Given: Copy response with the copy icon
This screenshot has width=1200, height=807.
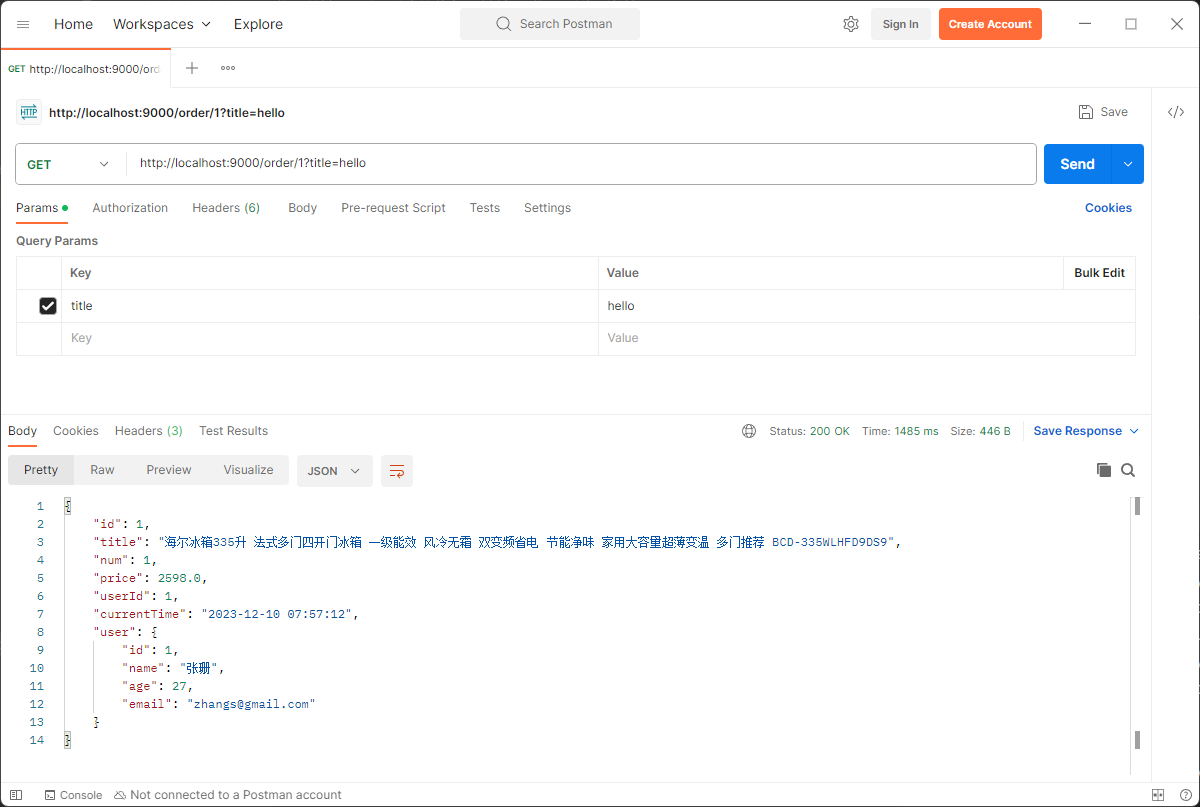Looking at the screenshot, I should [x=1104, y=470].
